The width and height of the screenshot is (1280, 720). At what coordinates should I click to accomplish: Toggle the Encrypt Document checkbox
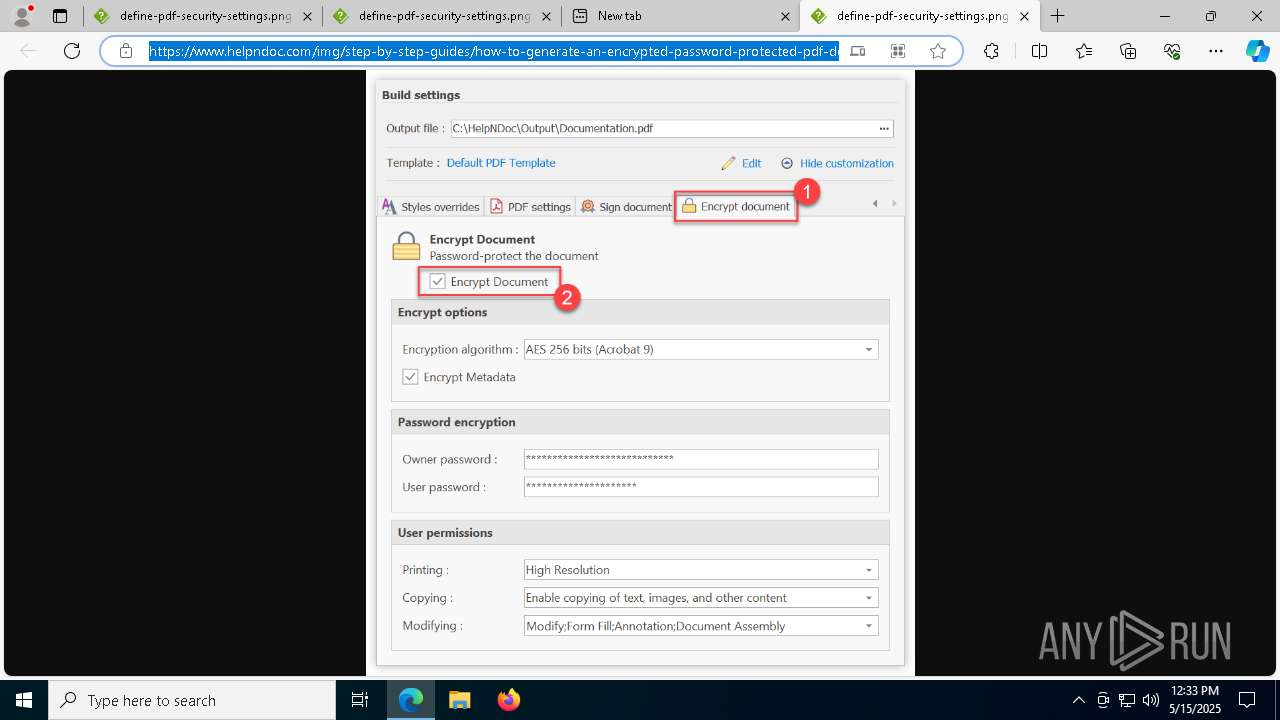[437, 282]
